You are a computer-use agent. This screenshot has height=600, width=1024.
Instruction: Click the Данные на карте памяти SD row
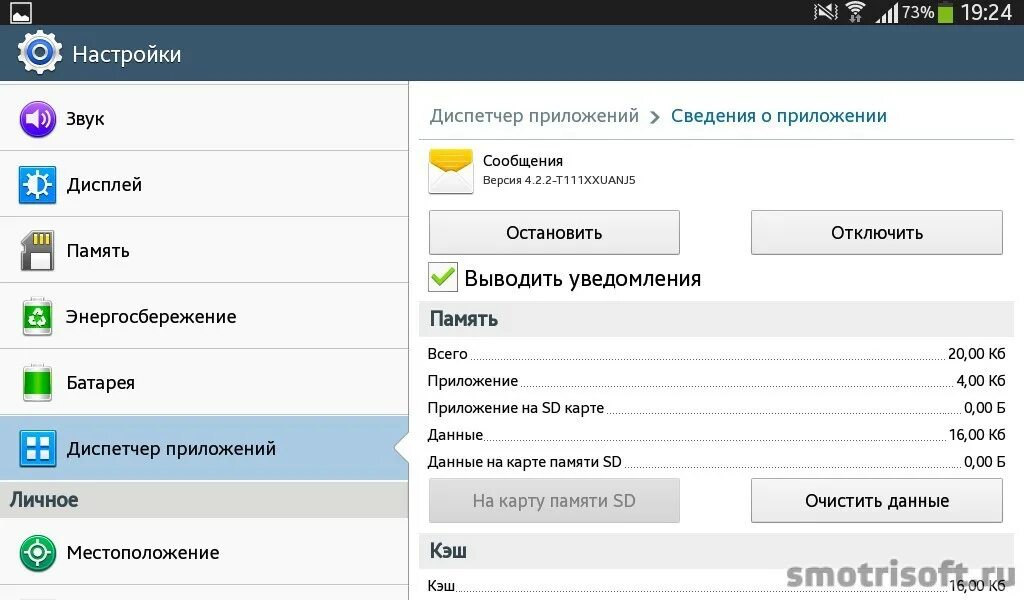pos(716,462)
